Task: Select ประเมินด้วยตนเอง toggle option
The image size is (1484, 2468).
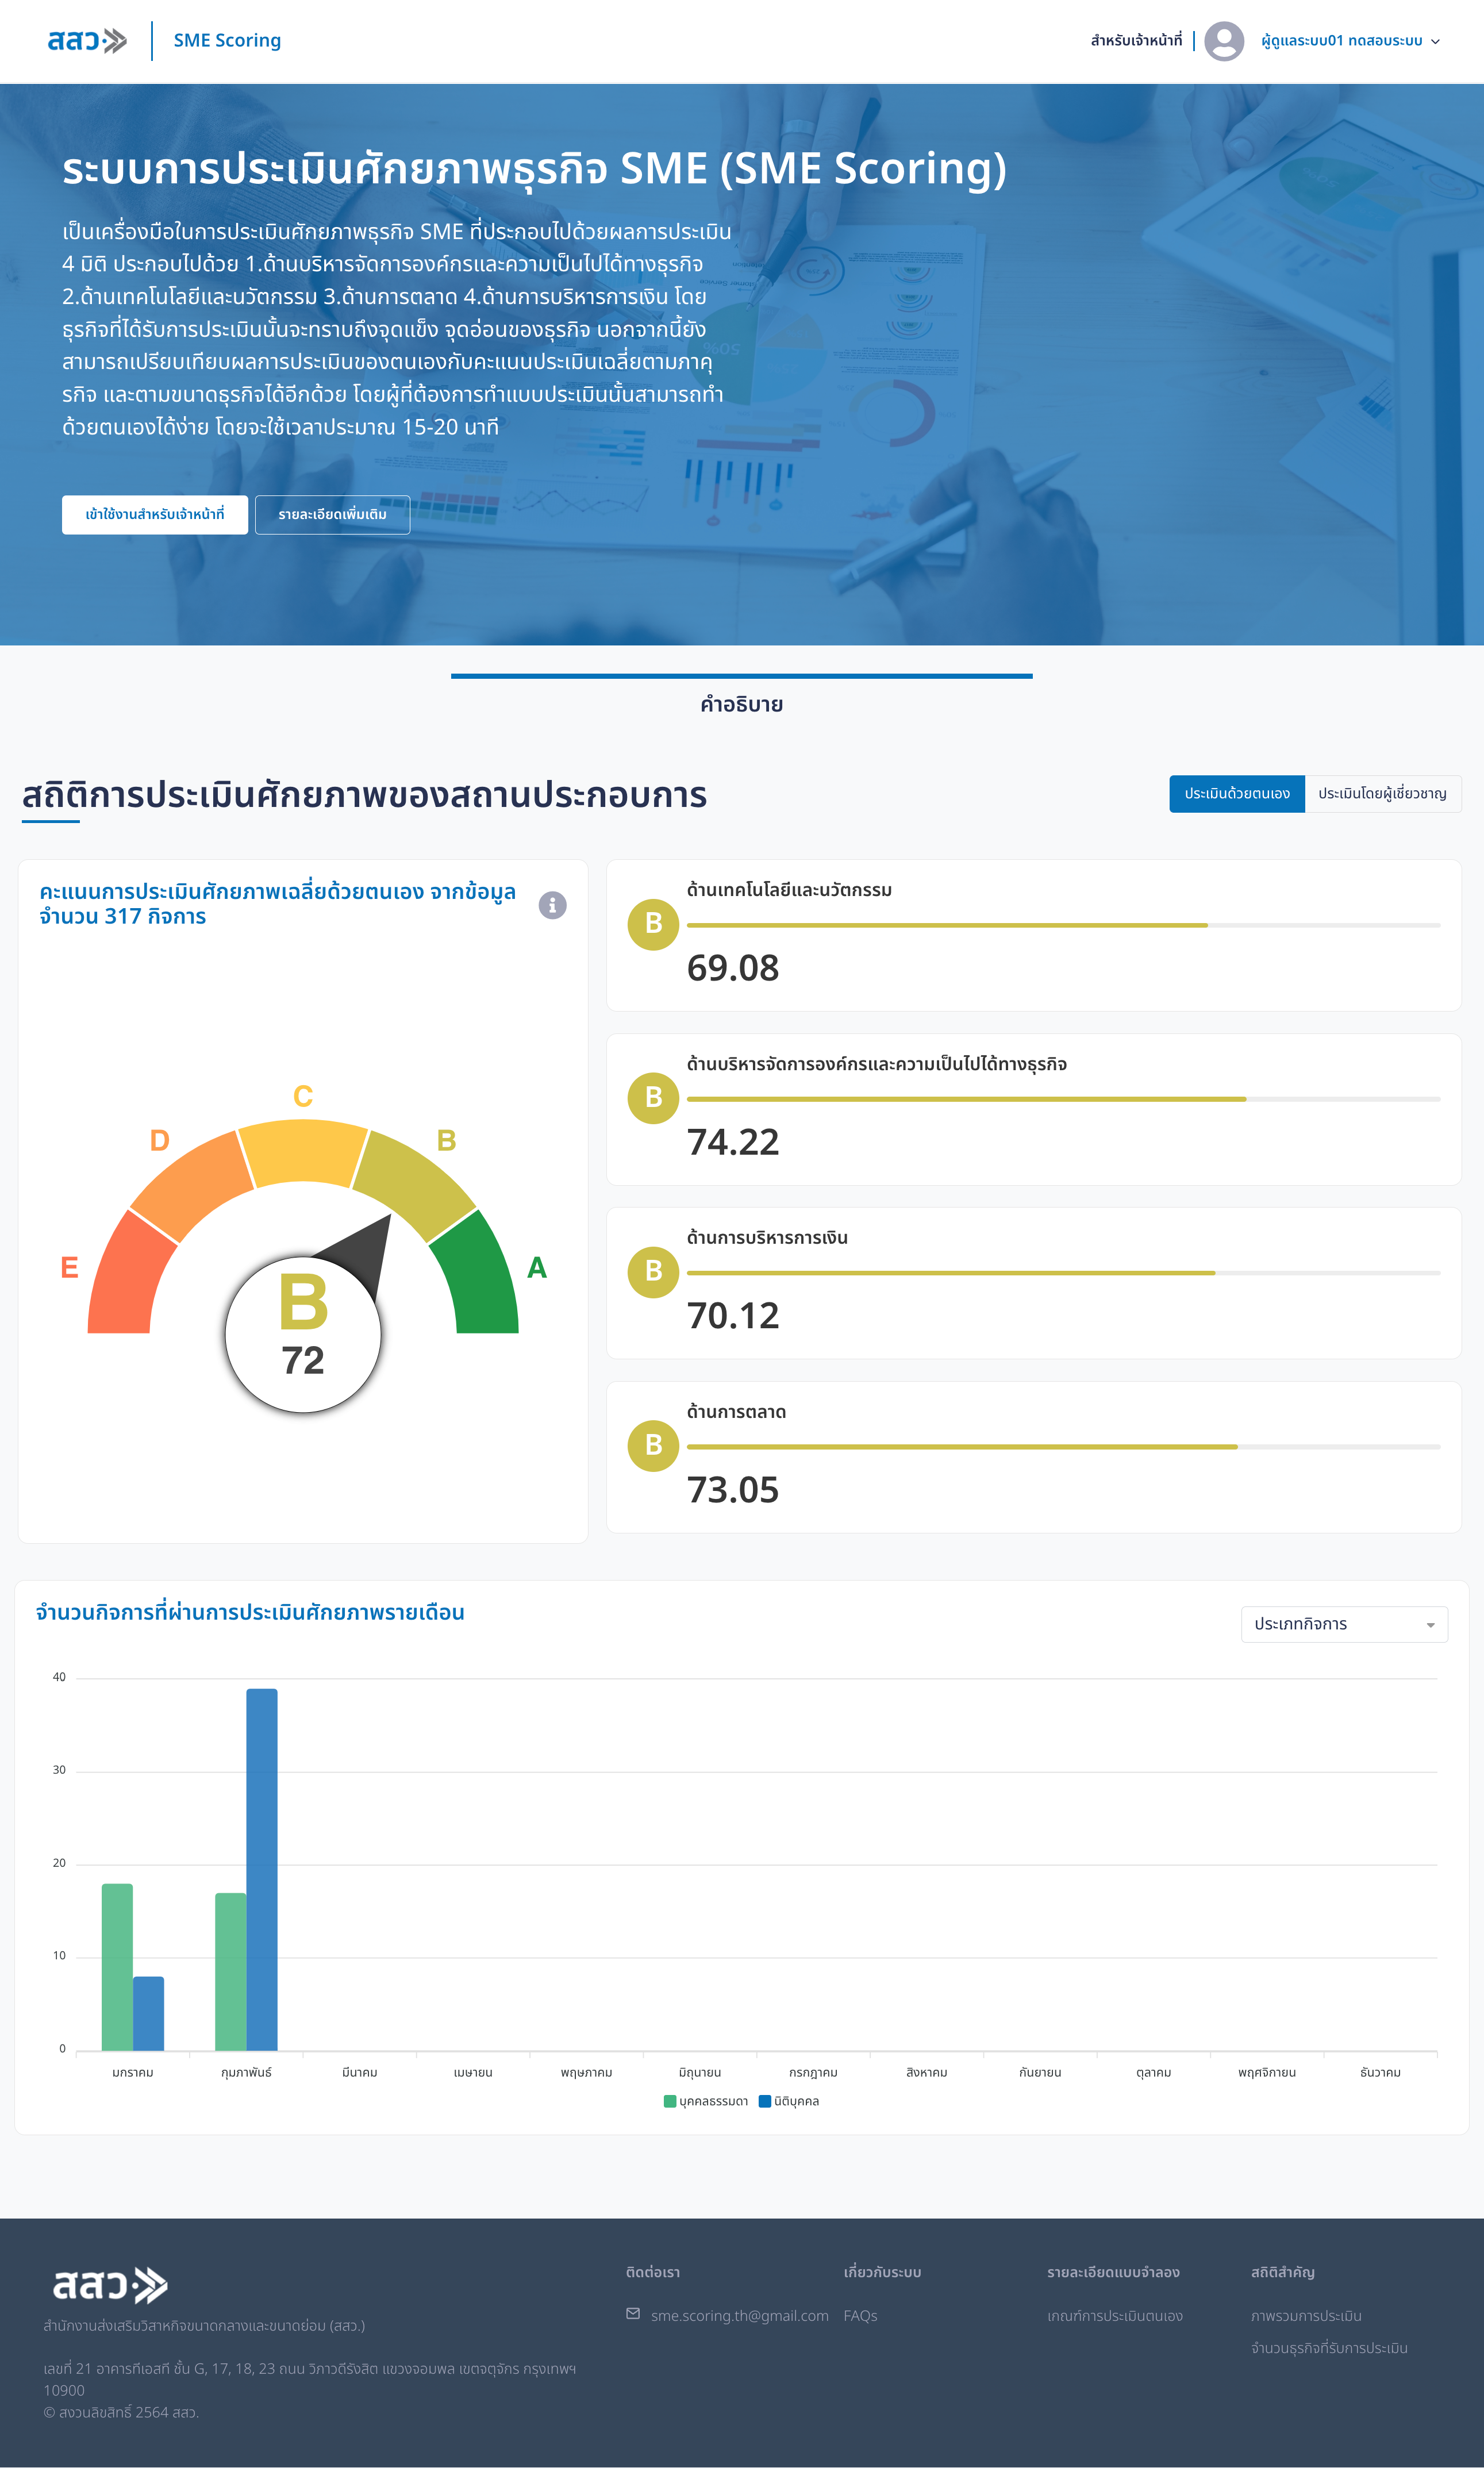Action: [x=1236, y=794]
